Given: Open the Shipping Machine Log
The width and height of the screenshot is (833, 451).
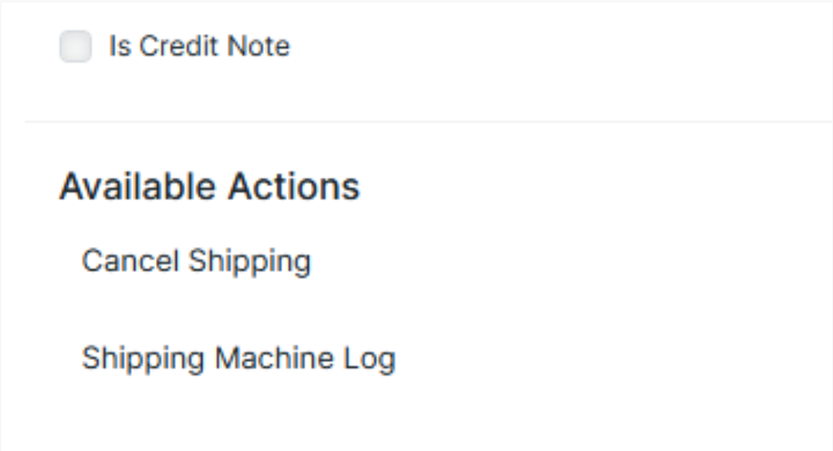Looking at the screenshot, I should 238,358.
